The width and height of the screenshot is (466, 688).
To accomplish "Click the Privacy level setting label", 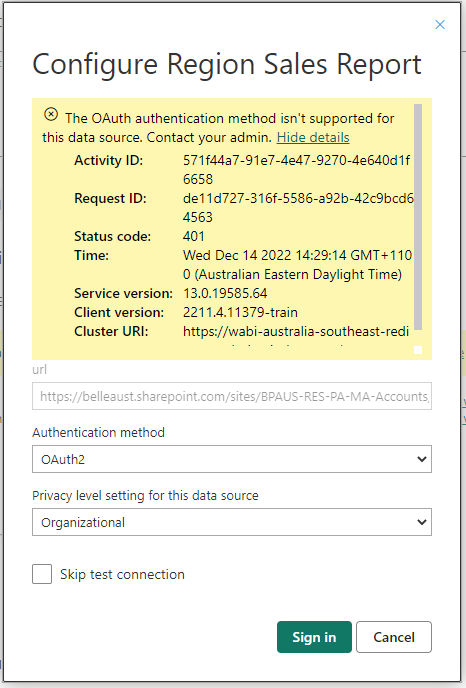I will click(x=145, y=495).
